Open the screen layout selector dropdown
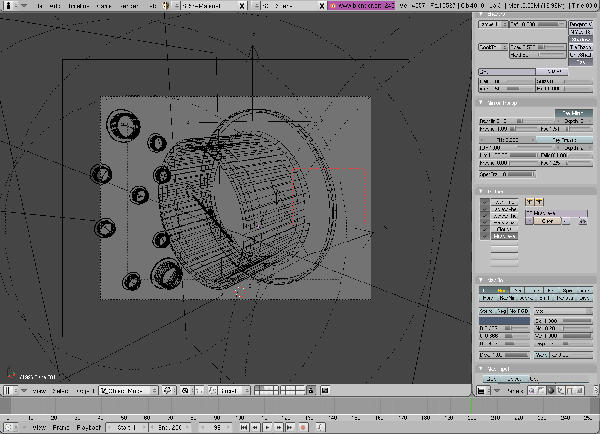Screen dimensions: 600x434 pyautogui.click(x=177, y=6)
